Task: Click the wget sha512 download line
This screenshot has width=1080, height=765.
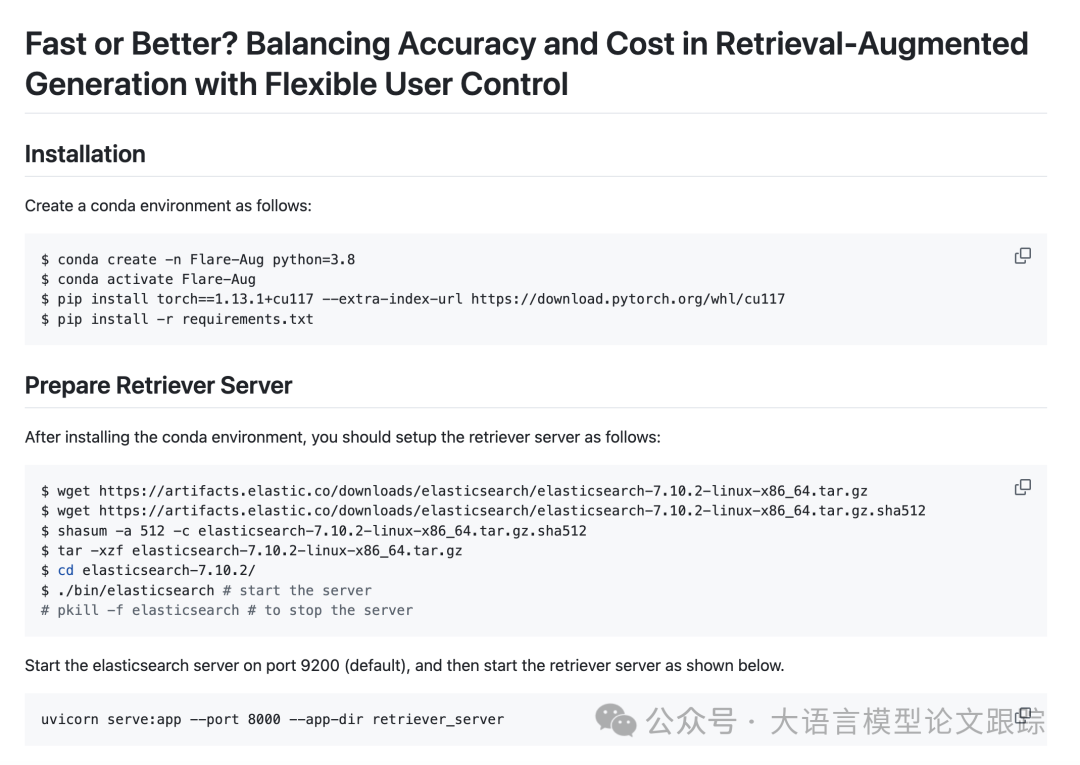Action: click(x=483, y=511)
